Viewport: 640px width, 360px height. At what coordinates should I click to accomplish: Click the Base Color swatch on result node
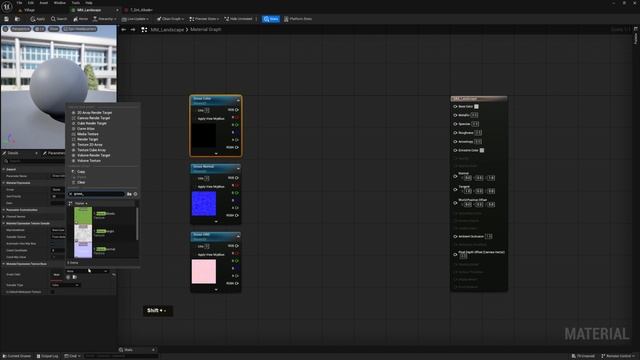(476, 107)
